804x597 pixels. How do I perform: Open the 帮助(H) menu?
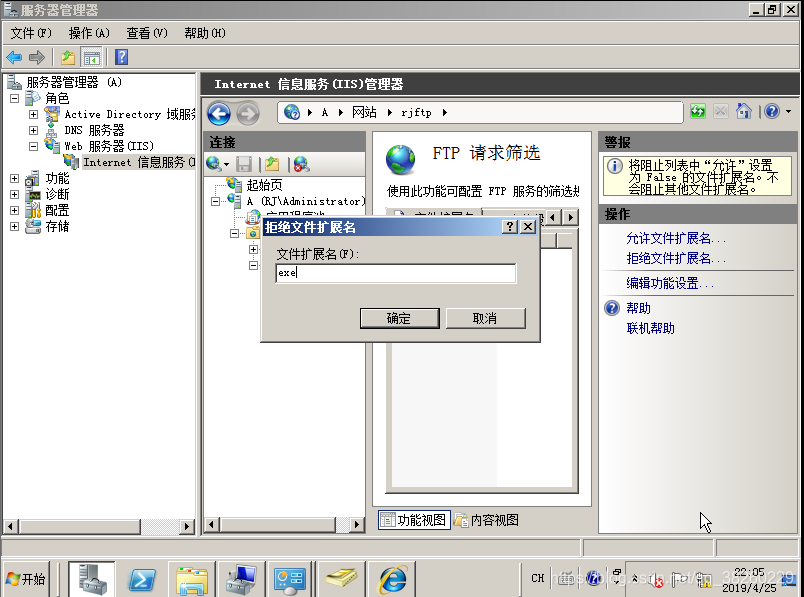(205, 33)
